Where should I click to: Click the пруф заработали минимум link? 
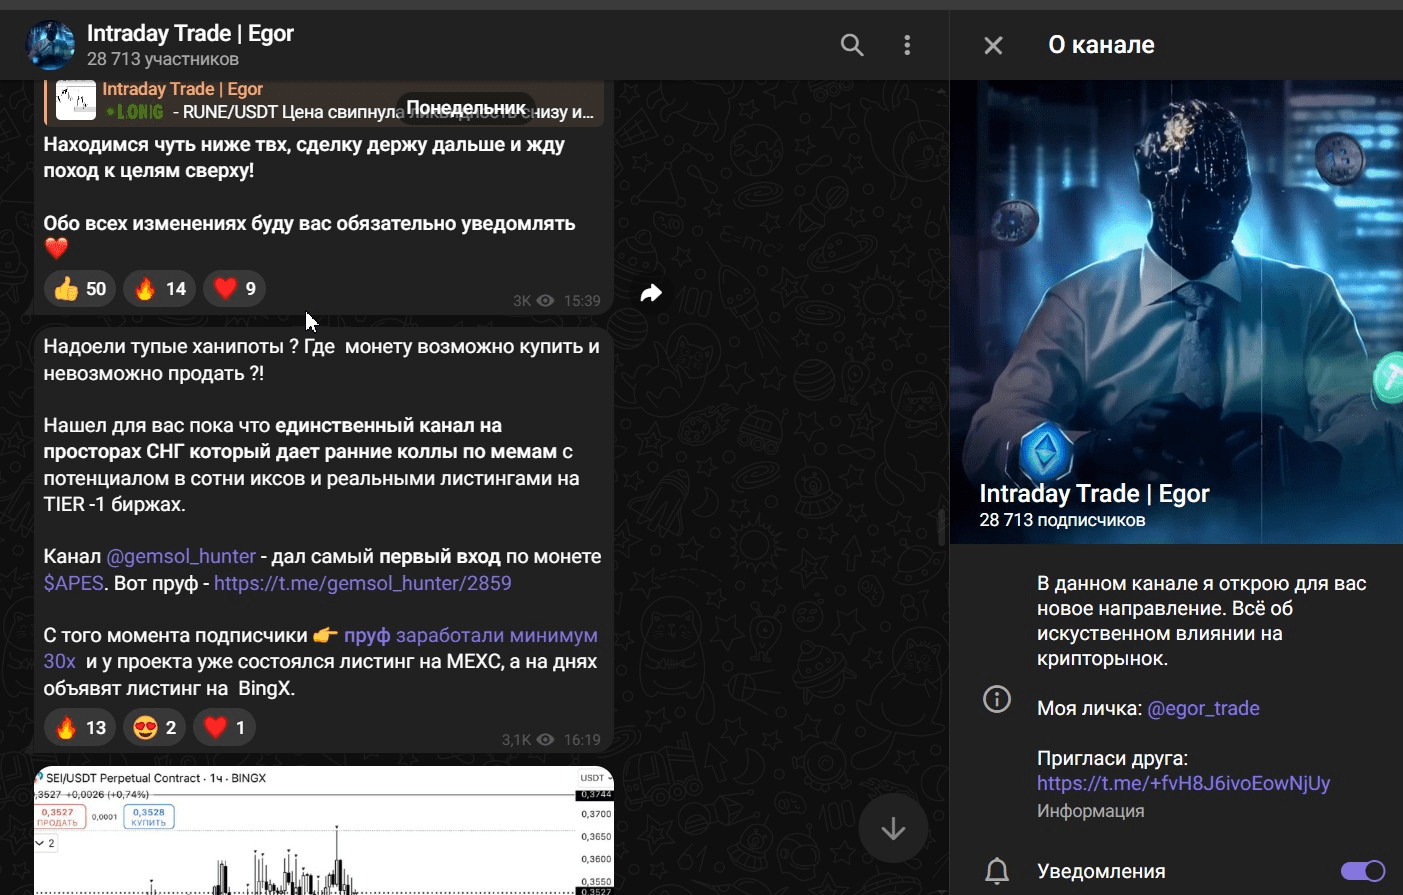pyautogui.click(x=470, y=635)
